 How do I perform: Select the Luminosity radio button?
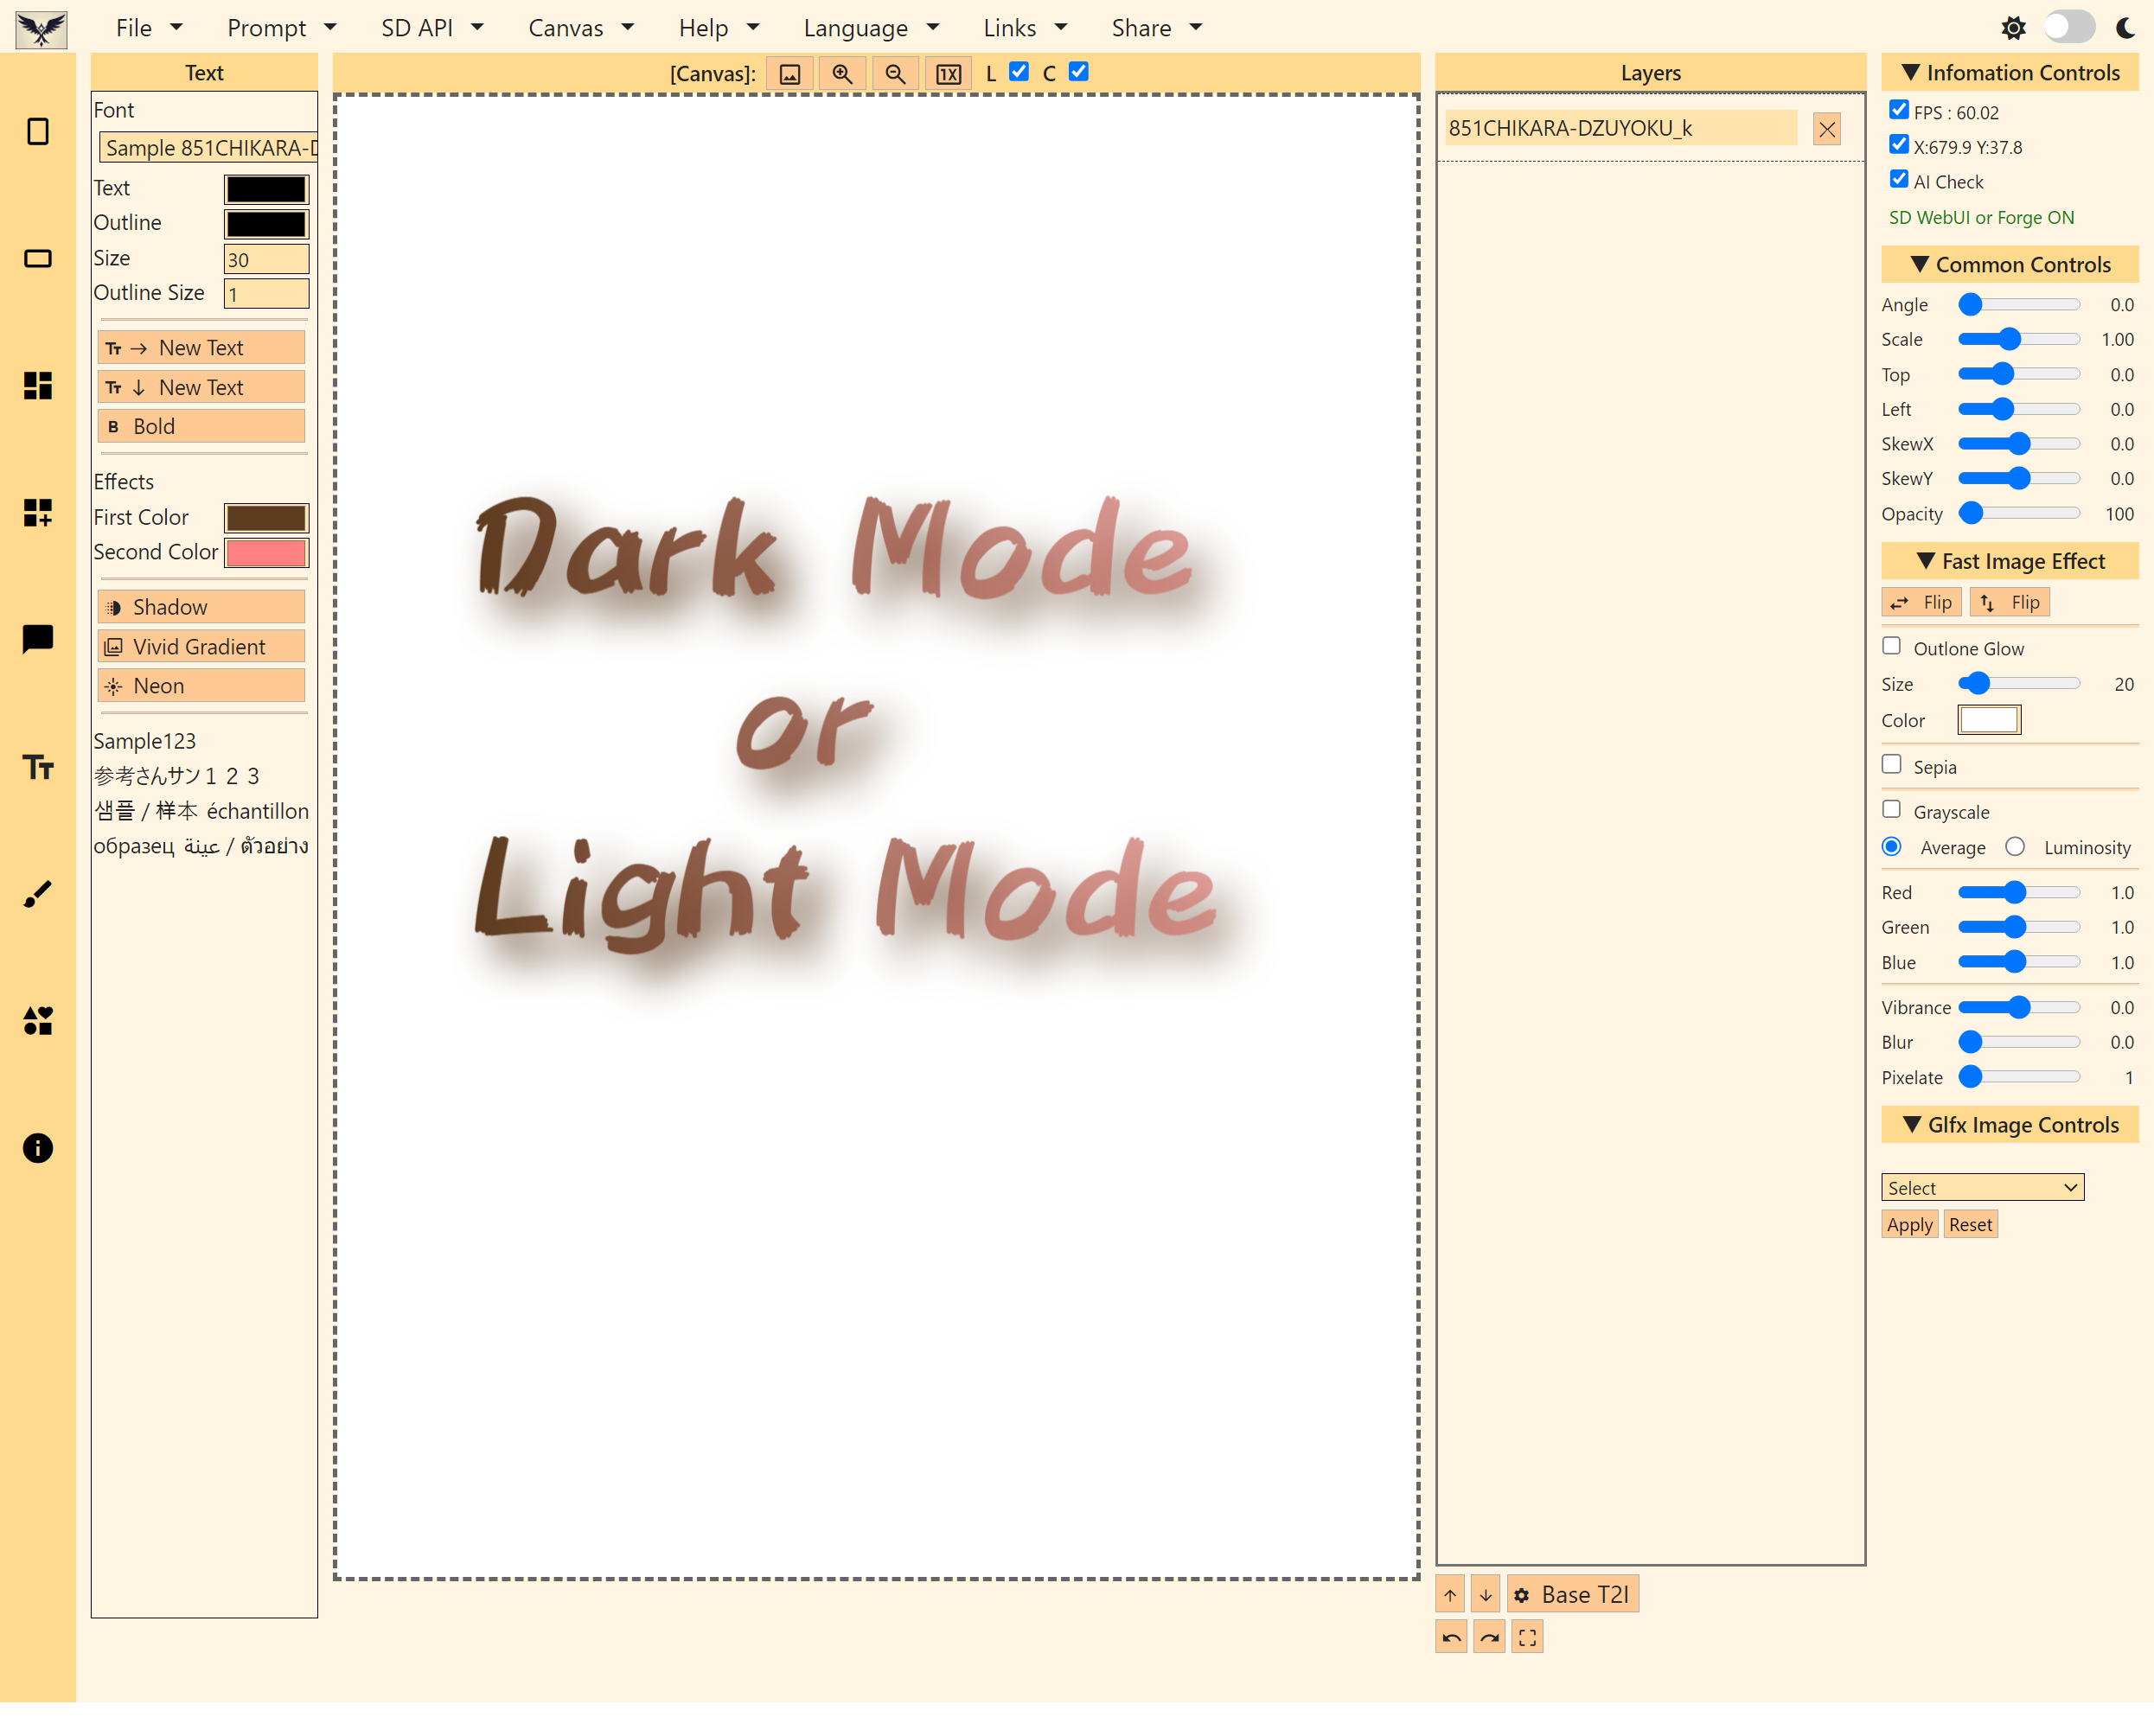tap(2015, 847)
